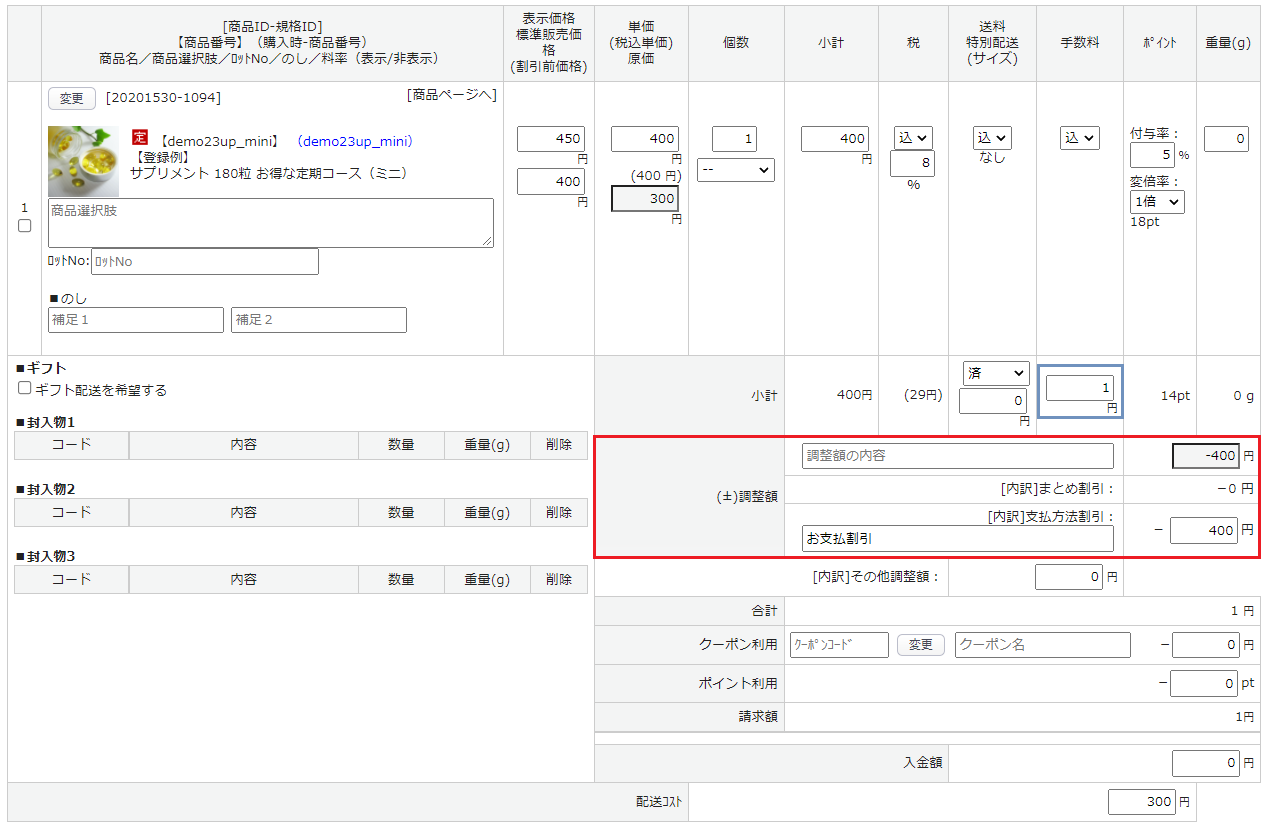
Task: Open the dropdown below the quantity field
Action: click(736, 170)
